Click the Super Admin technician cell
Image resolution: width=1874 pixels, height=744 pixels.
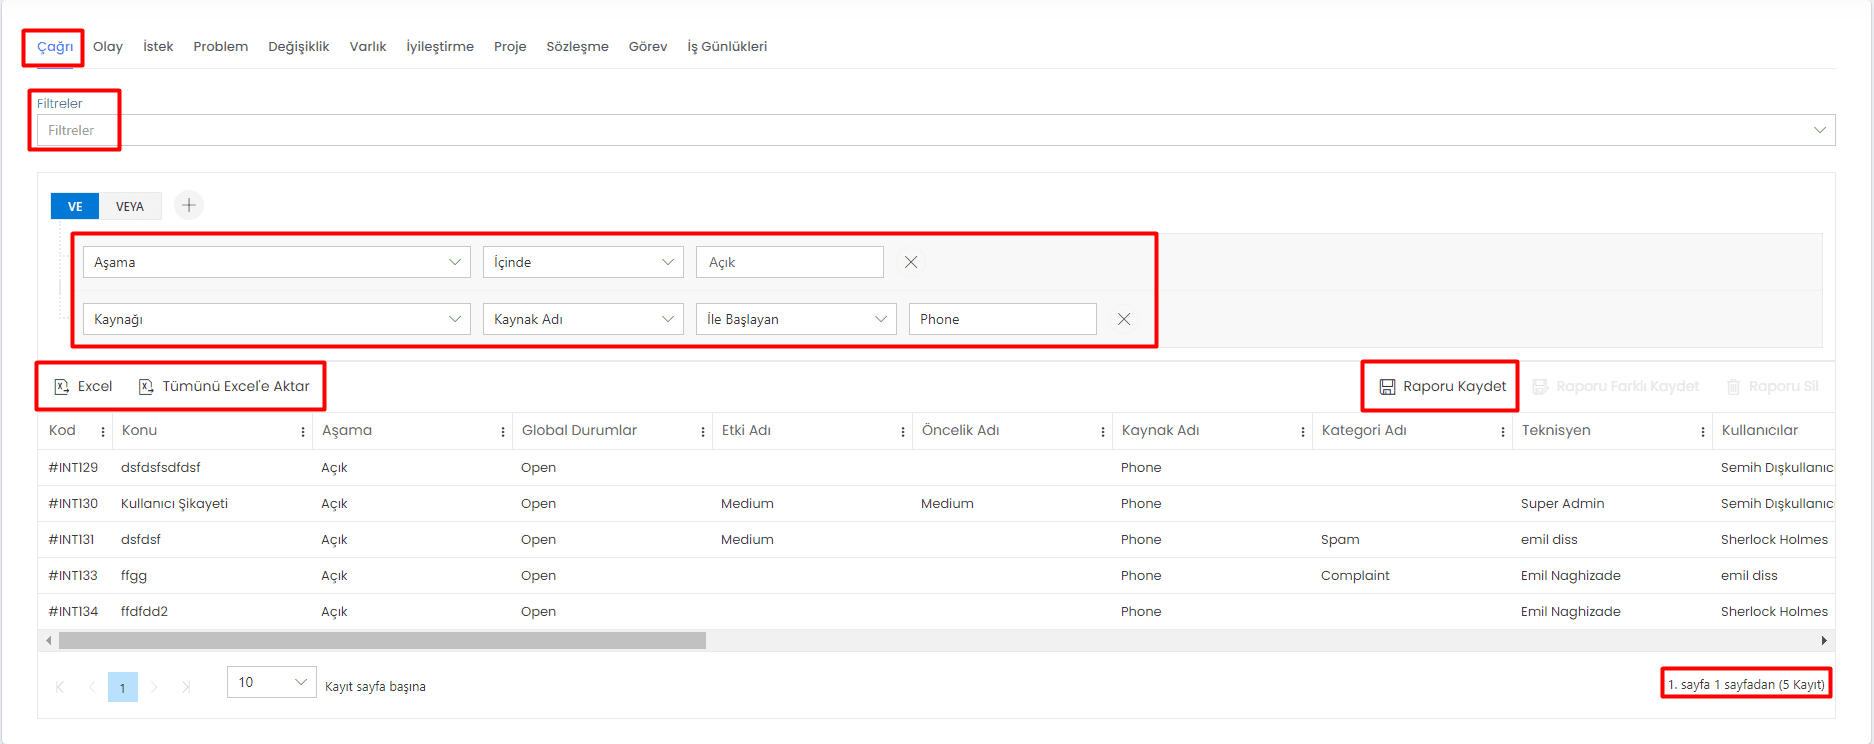[1562, 503]
